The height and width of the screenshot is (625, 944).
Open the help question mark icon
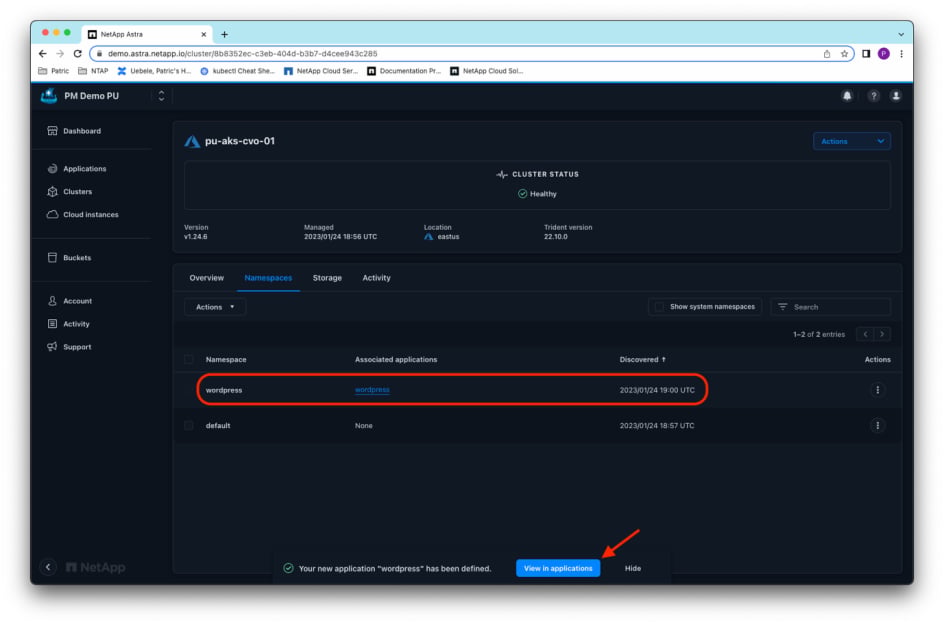[x=873, y=96]
